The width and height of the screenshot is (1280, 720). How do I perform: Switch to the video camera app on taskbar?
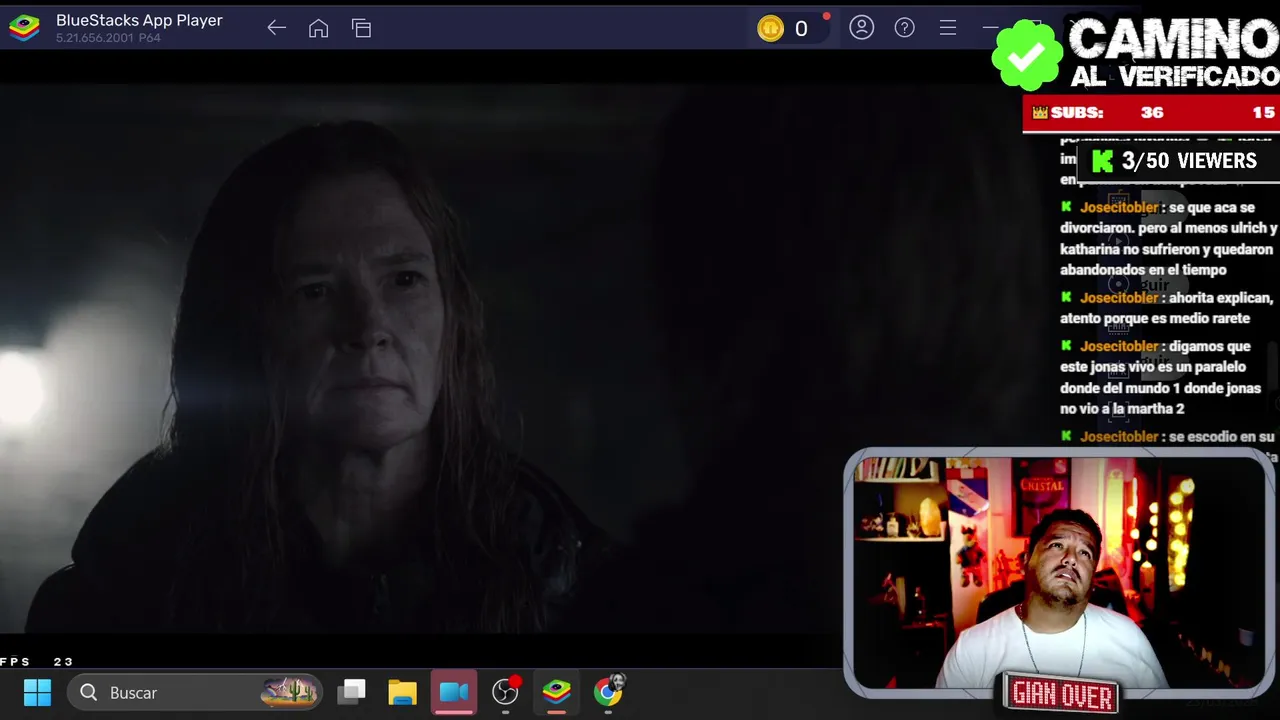coord(454,692)
